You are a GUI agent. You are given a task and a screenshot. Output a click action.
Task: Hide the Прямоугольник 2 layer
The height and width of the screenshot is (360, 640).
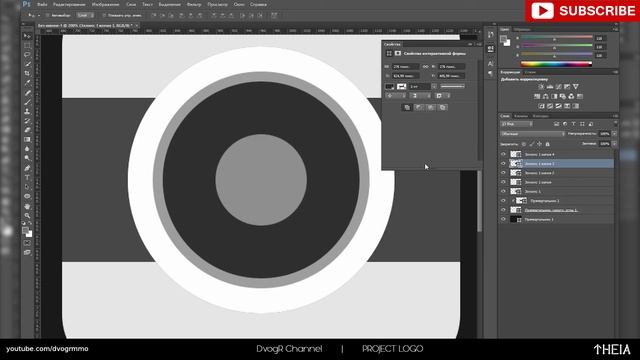(503, 201)
